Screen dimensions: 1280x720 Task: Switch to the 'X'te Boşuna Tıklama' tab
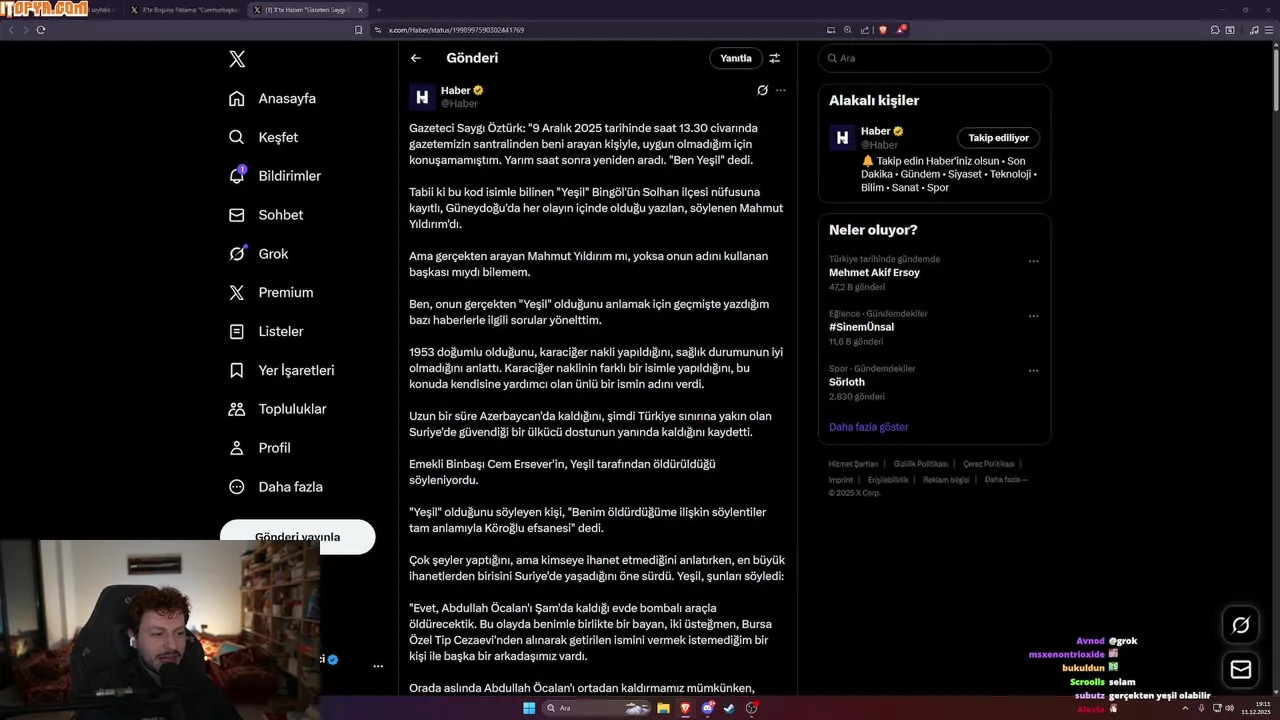[185, 10]
